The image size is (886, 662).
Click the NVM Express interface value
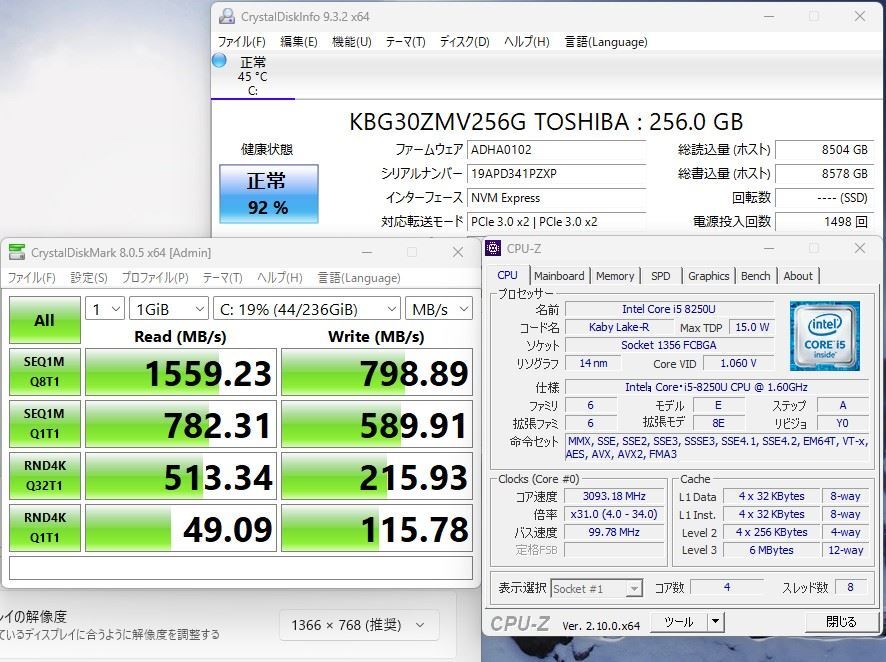click(557, 198)
